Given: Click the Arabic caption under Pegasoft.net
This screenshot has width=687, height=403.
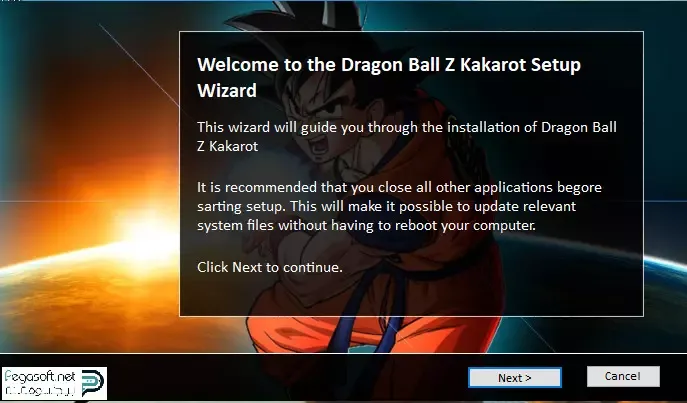Looking at the screenshot, I should 39,390.
